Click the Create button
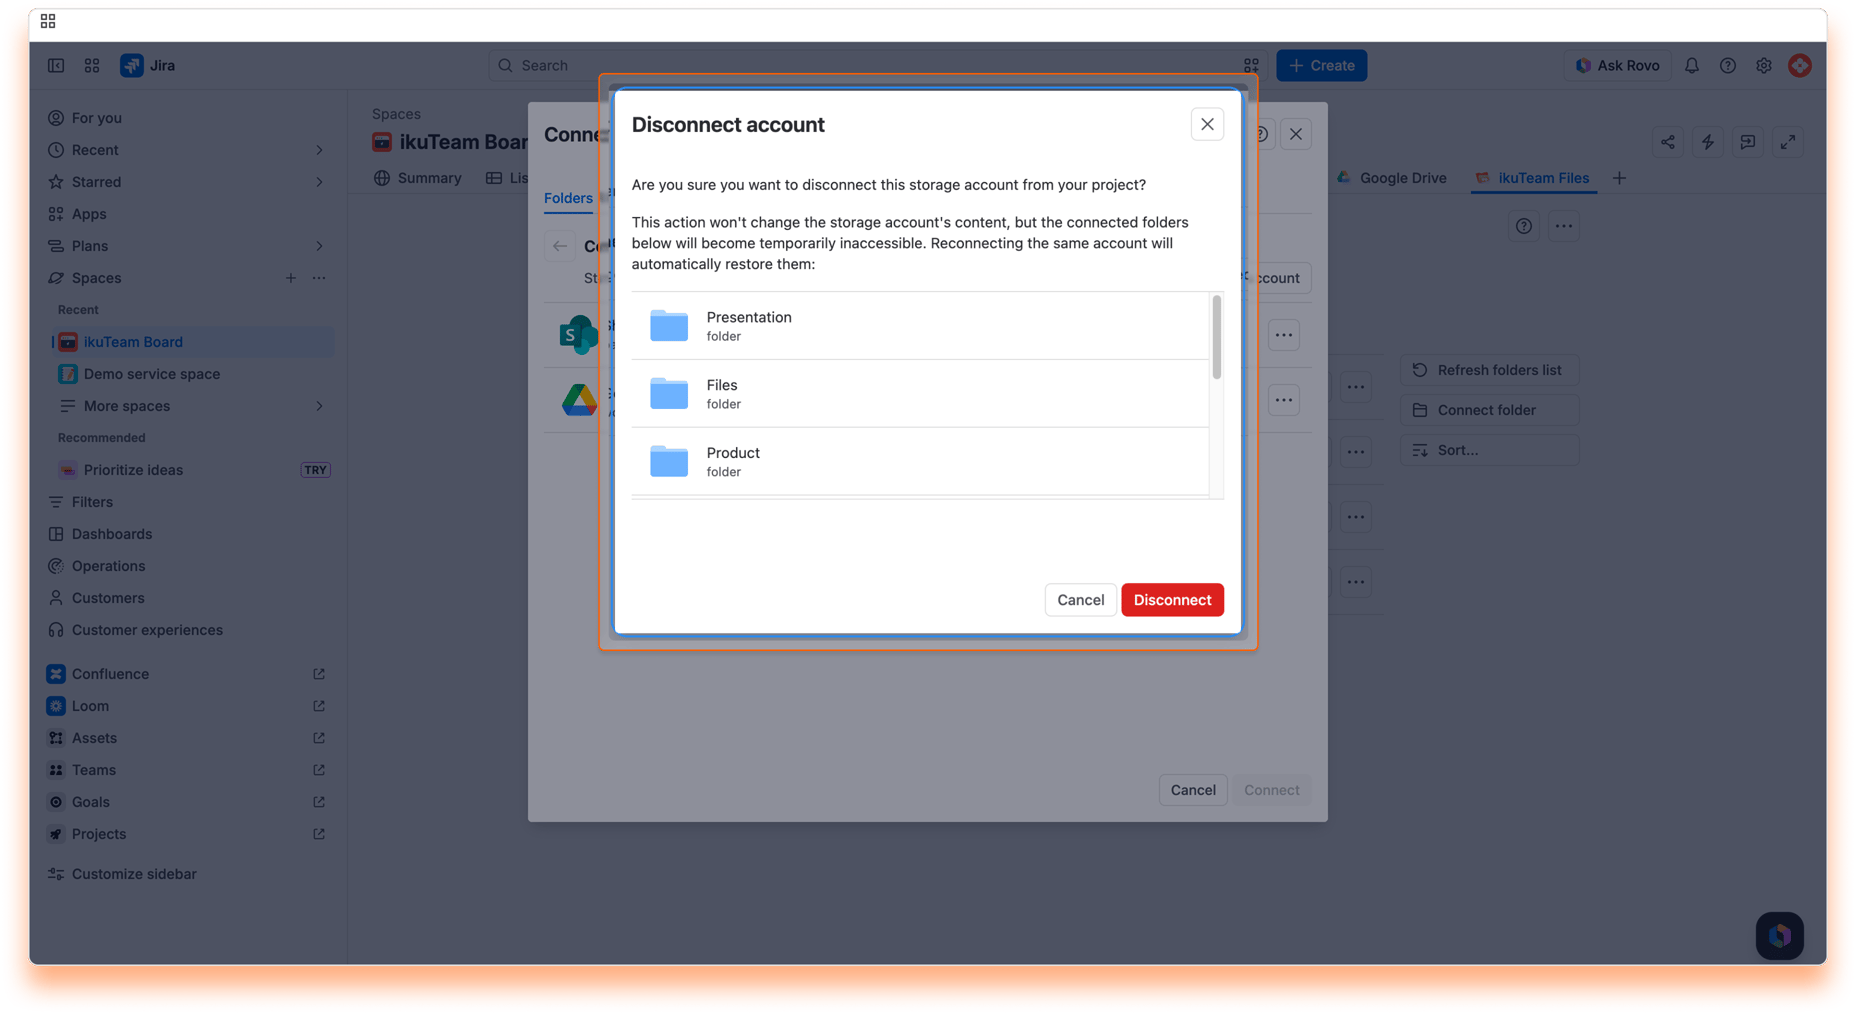Image resolution: width=1856 pixels, height=1014 pixels. point(1321,65)
